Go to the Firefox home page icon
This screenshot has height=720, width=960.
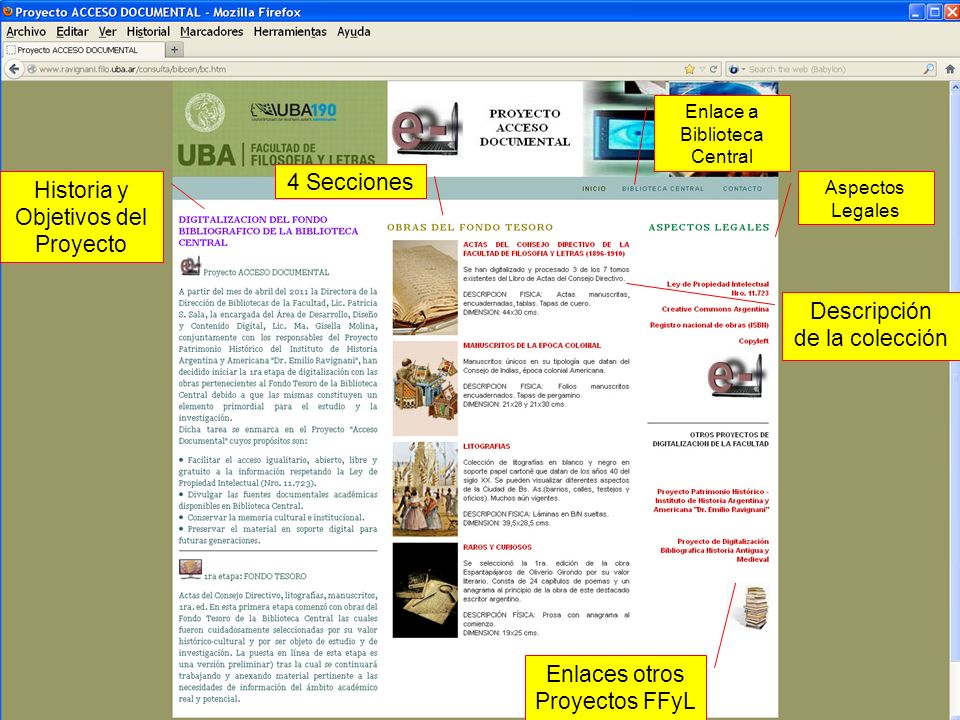coord(950,69)
